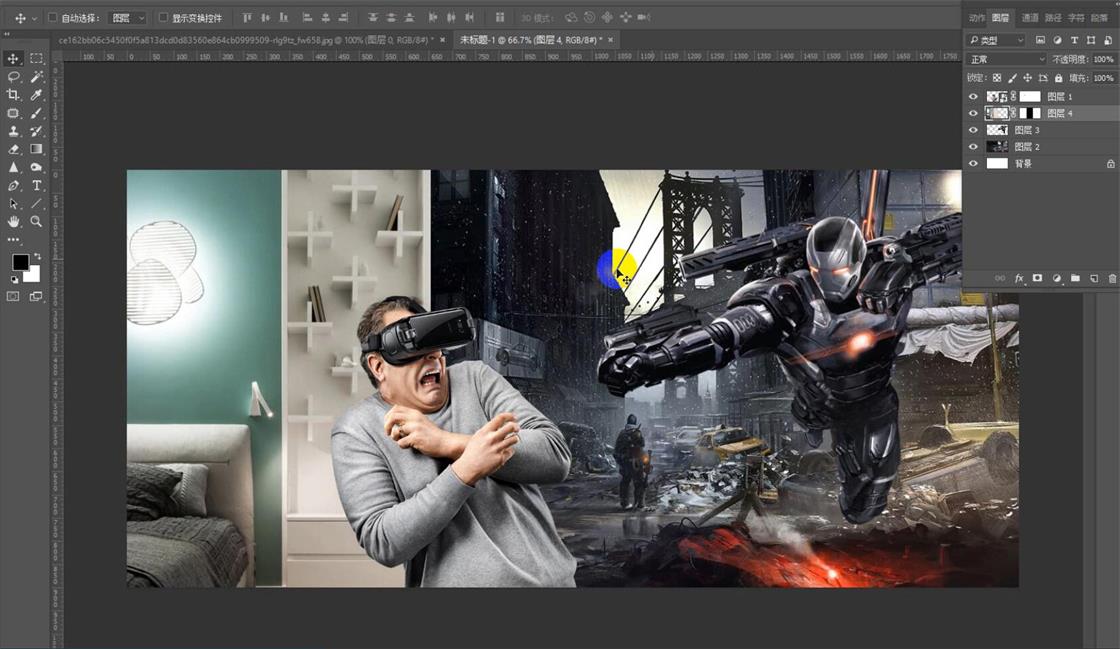Screen dimensions: 1120x649
Task: Select the Move tool
Action: click(x=11, y=56)
